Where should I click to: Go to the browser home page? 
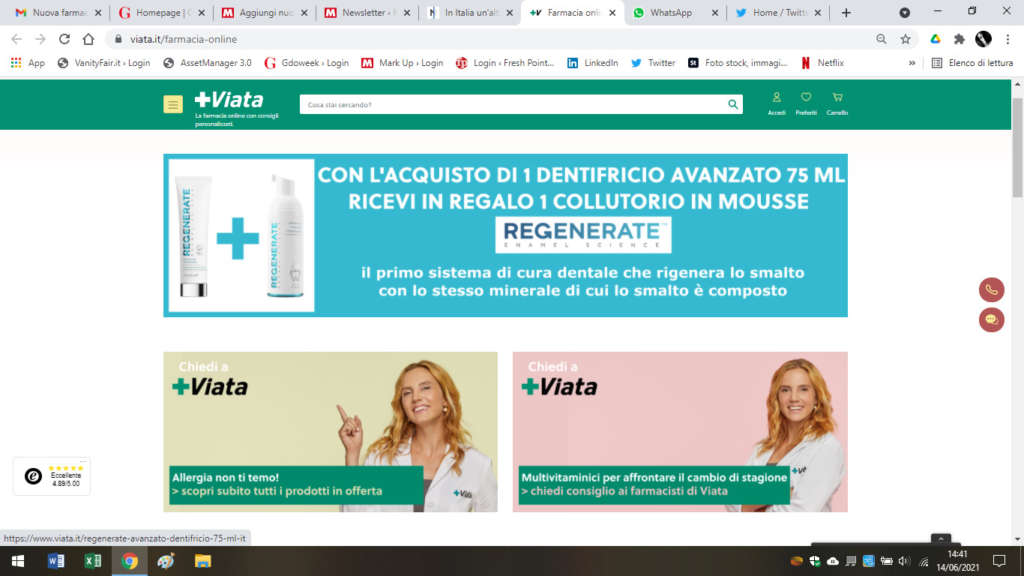coord(88,39)
